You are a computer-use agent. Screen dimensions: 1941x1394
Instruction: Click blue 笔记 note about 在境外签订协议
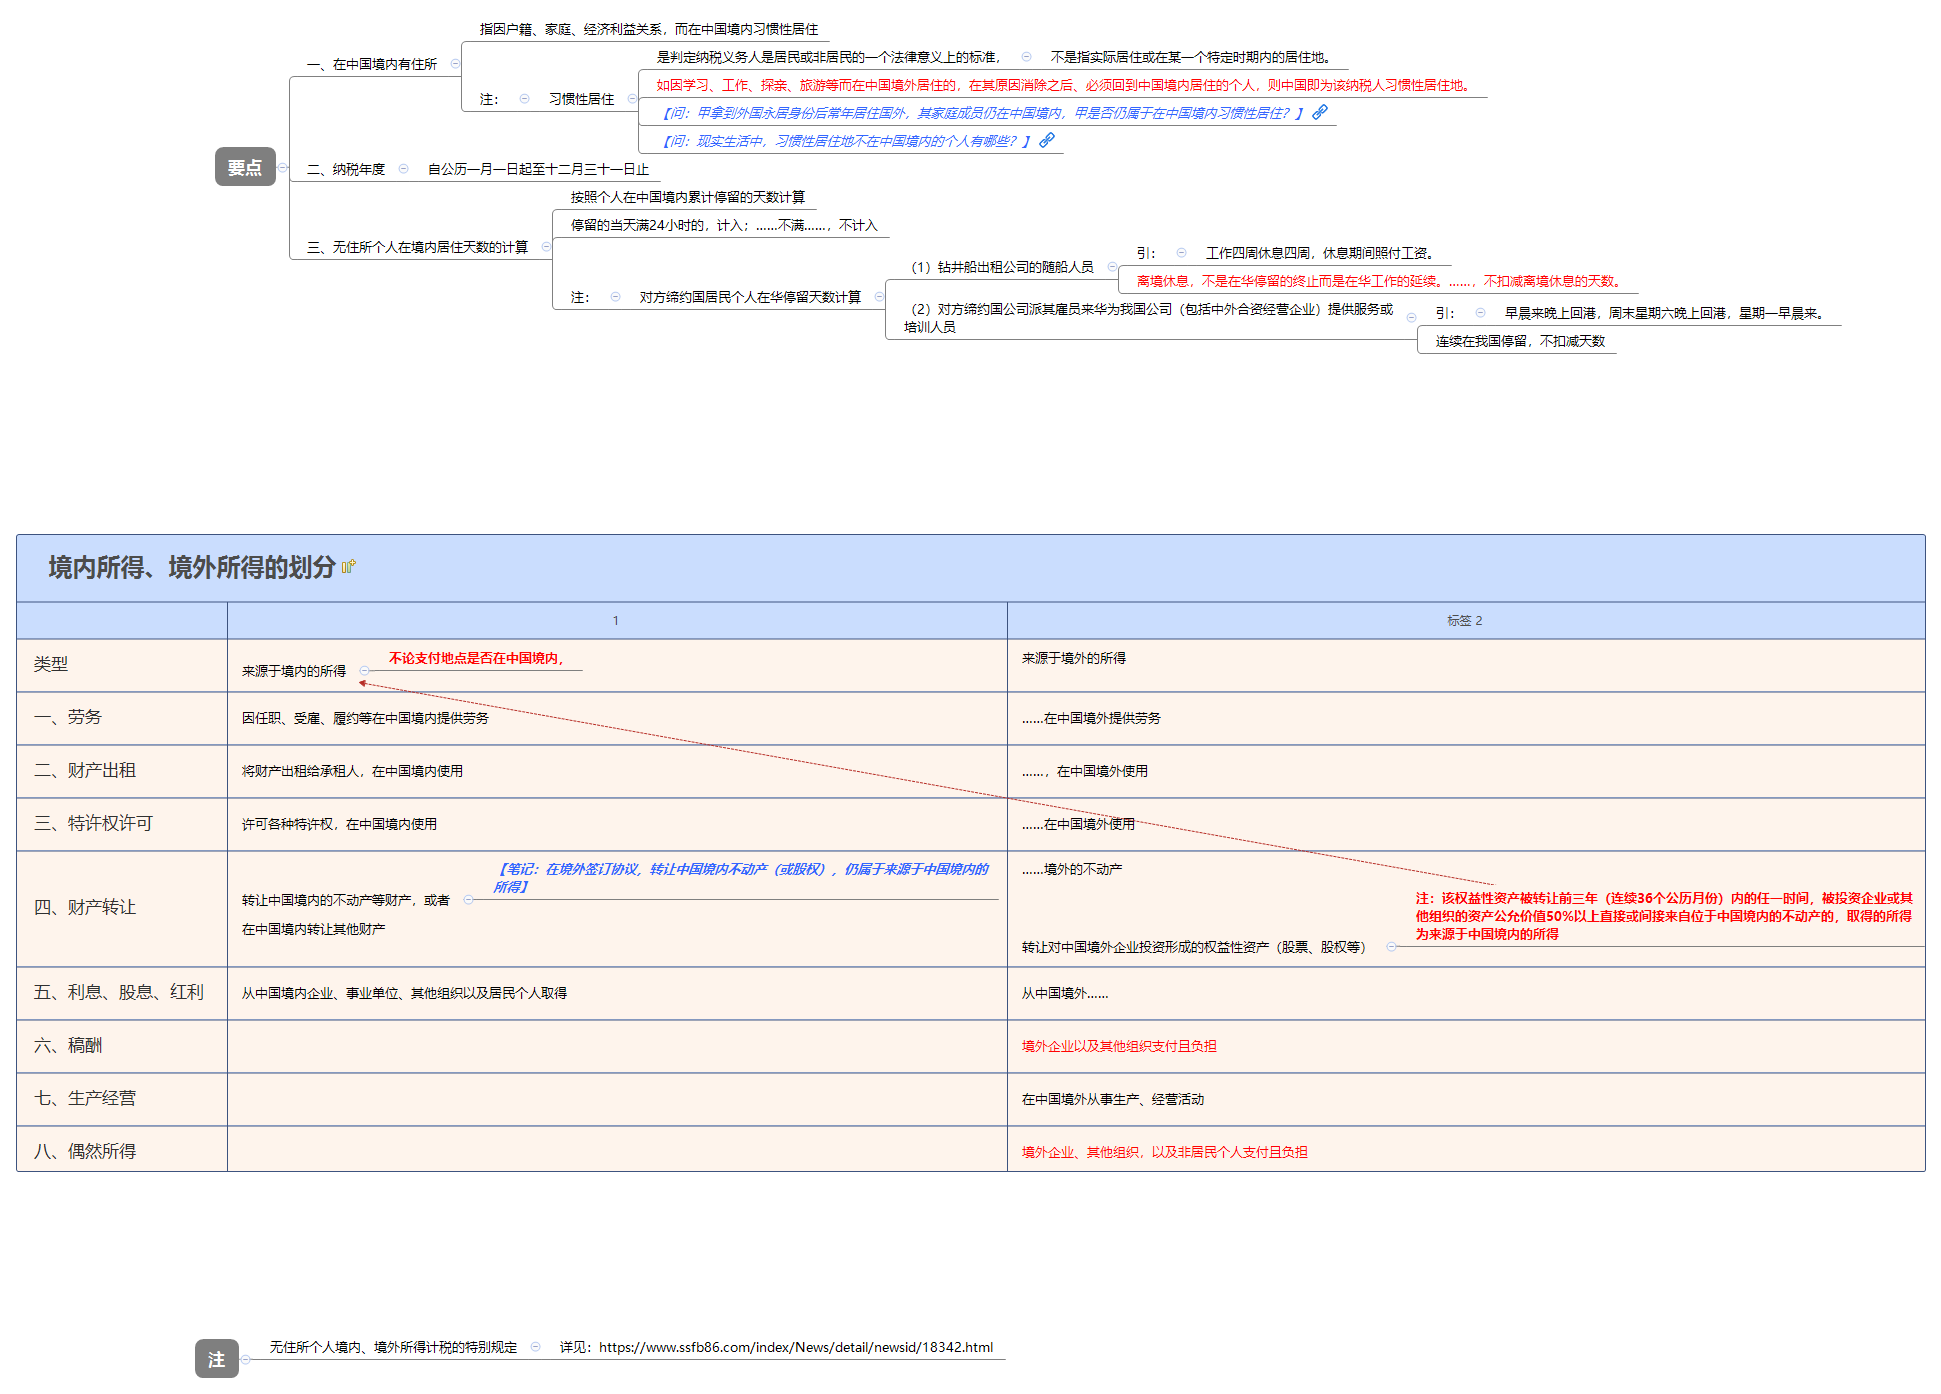(741, 878)
